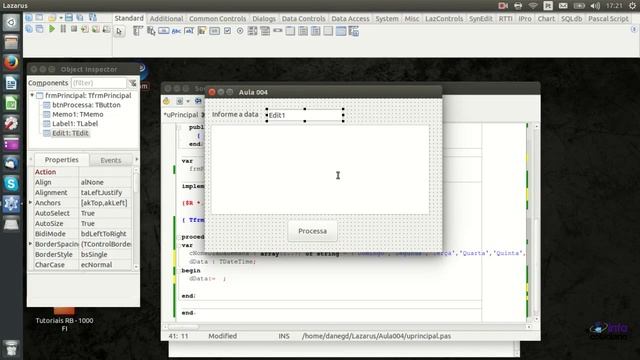Image resolution: width=640 pixels, height=360 pixels.
Task: Pick the TEdit component in palette
Action: [189, 31]
